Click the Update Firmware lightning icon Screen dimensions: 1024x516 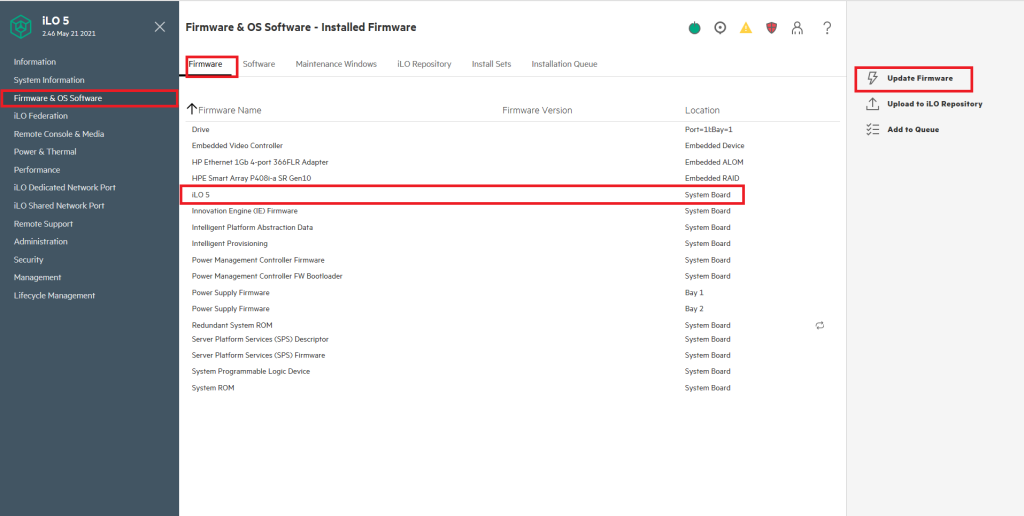872,78
